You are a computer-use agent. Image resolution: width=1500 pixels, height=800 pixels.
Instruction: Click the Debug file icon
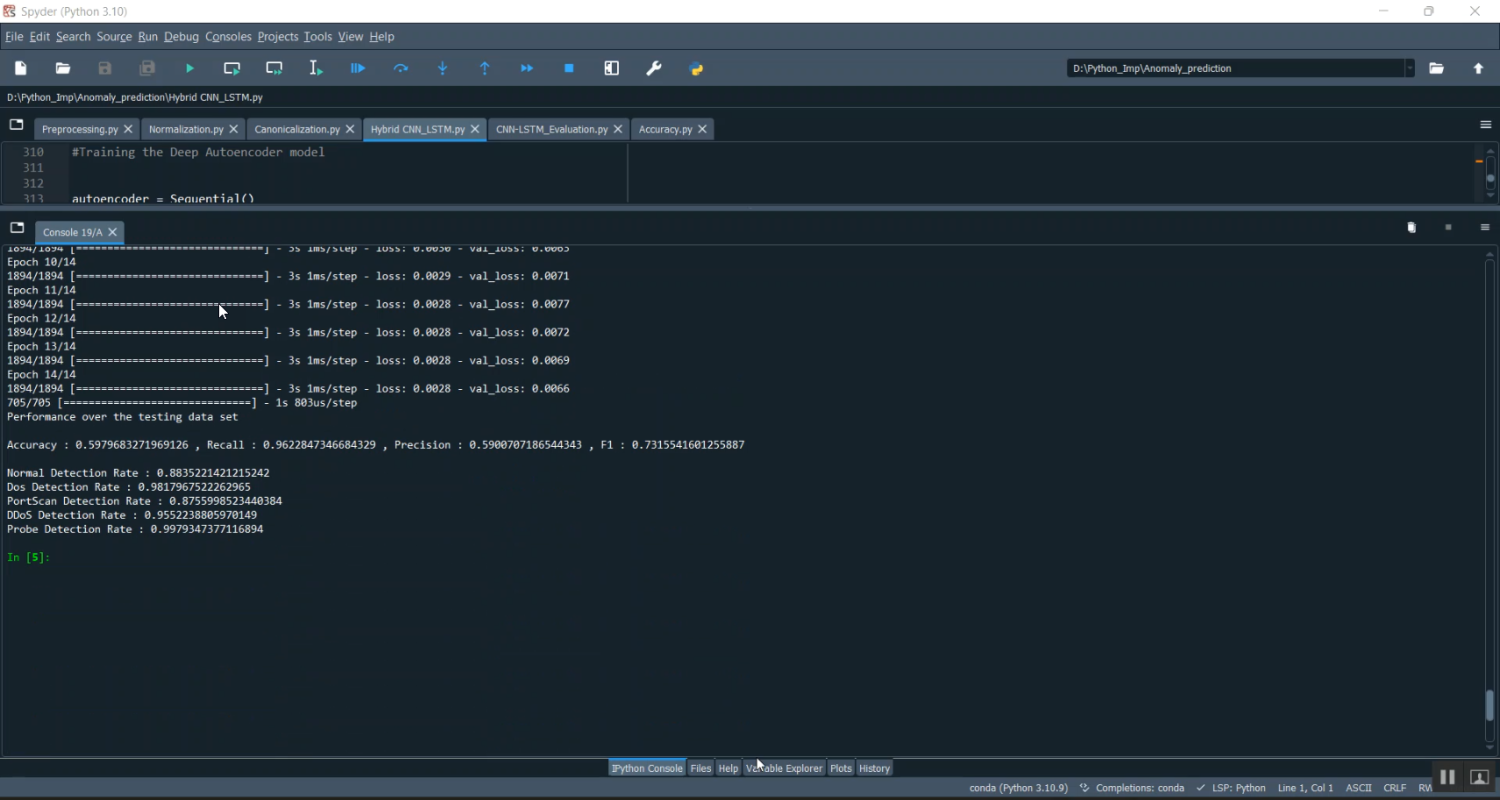(x=358, y=68)
